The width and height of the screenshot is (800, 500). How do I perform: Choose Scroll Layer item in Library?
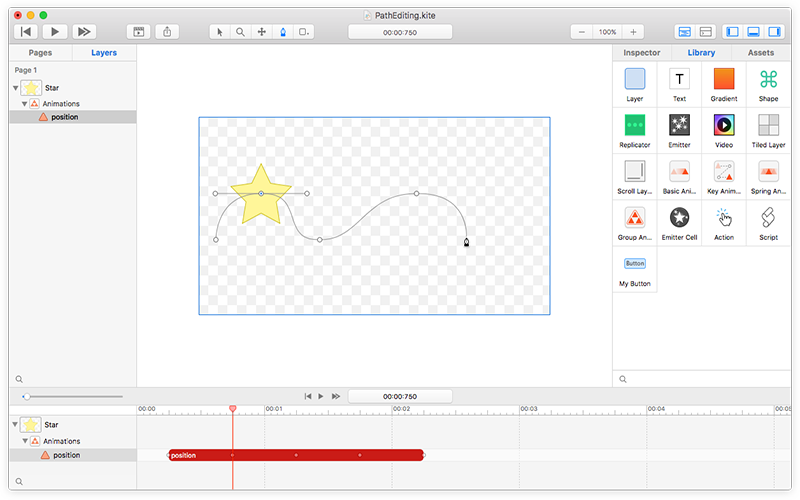(x=635, y=177)
